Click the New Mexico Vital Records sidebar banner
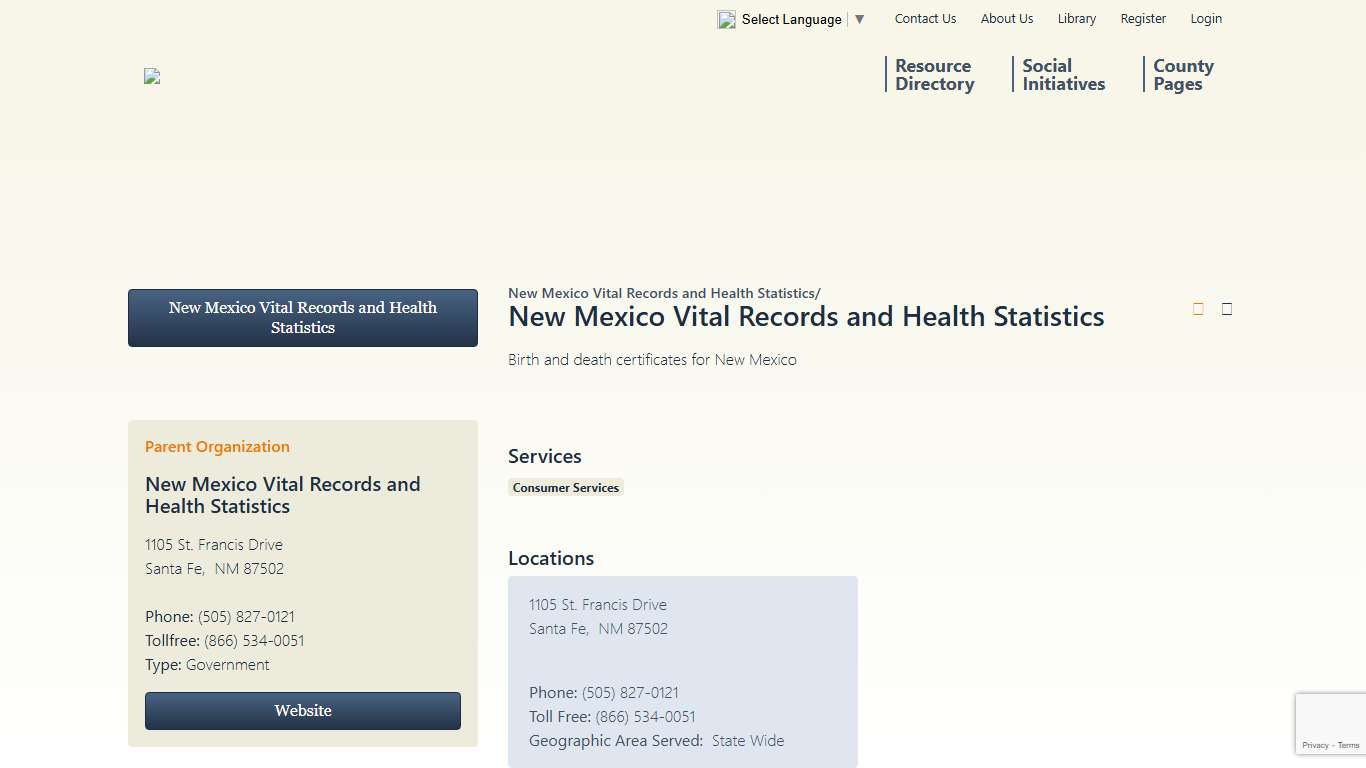1366x768 pixels. pos(302,317)
